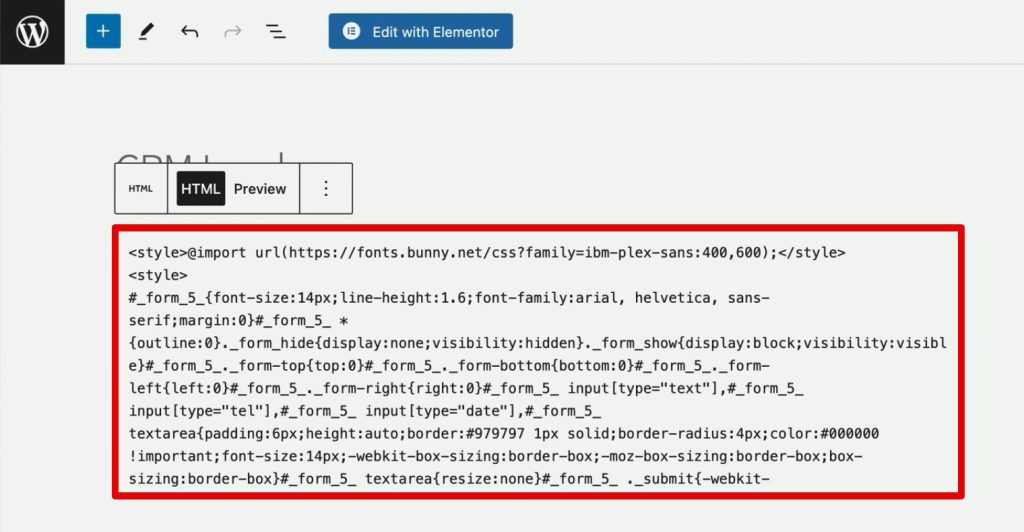Click inside the custom HTML code editor
This screenshot has height=532, width=1024.
(538, 362)
